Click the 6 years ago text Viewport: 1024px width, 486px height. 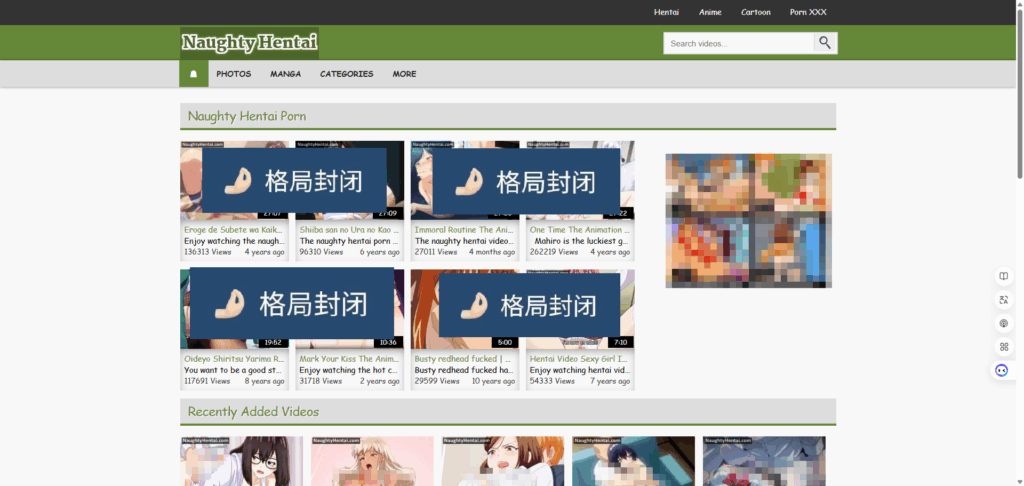point(379,252)
